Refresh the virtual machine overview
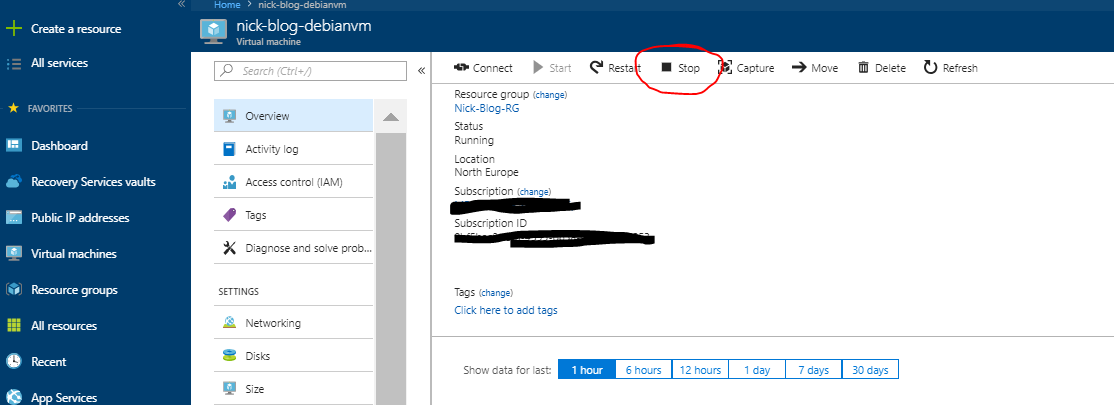The height and width of the screenshot is (405, 1114). [951, 68]
